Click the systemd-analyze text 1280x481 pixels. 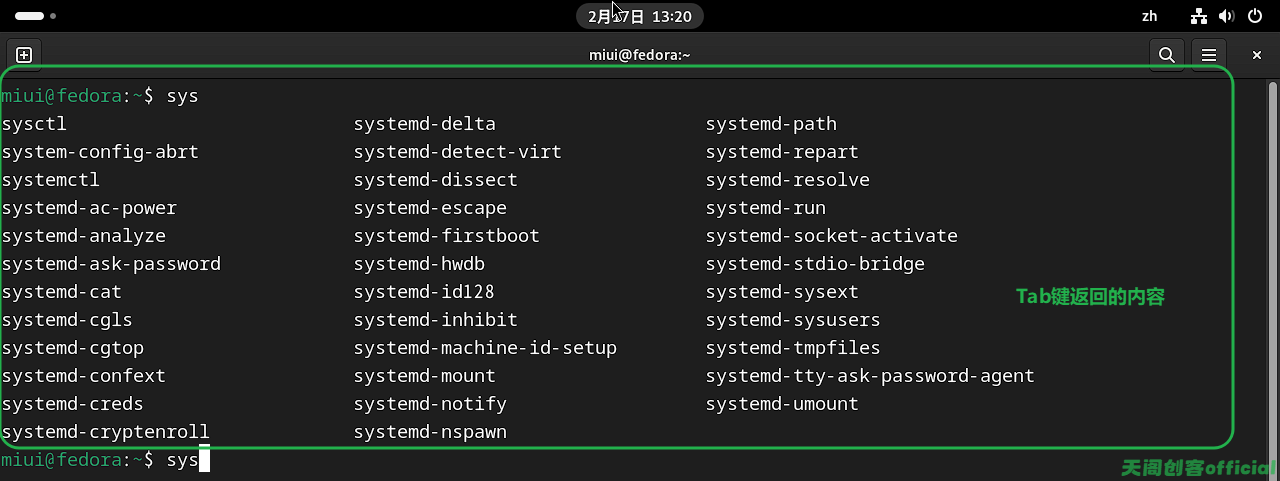point(84,236)
